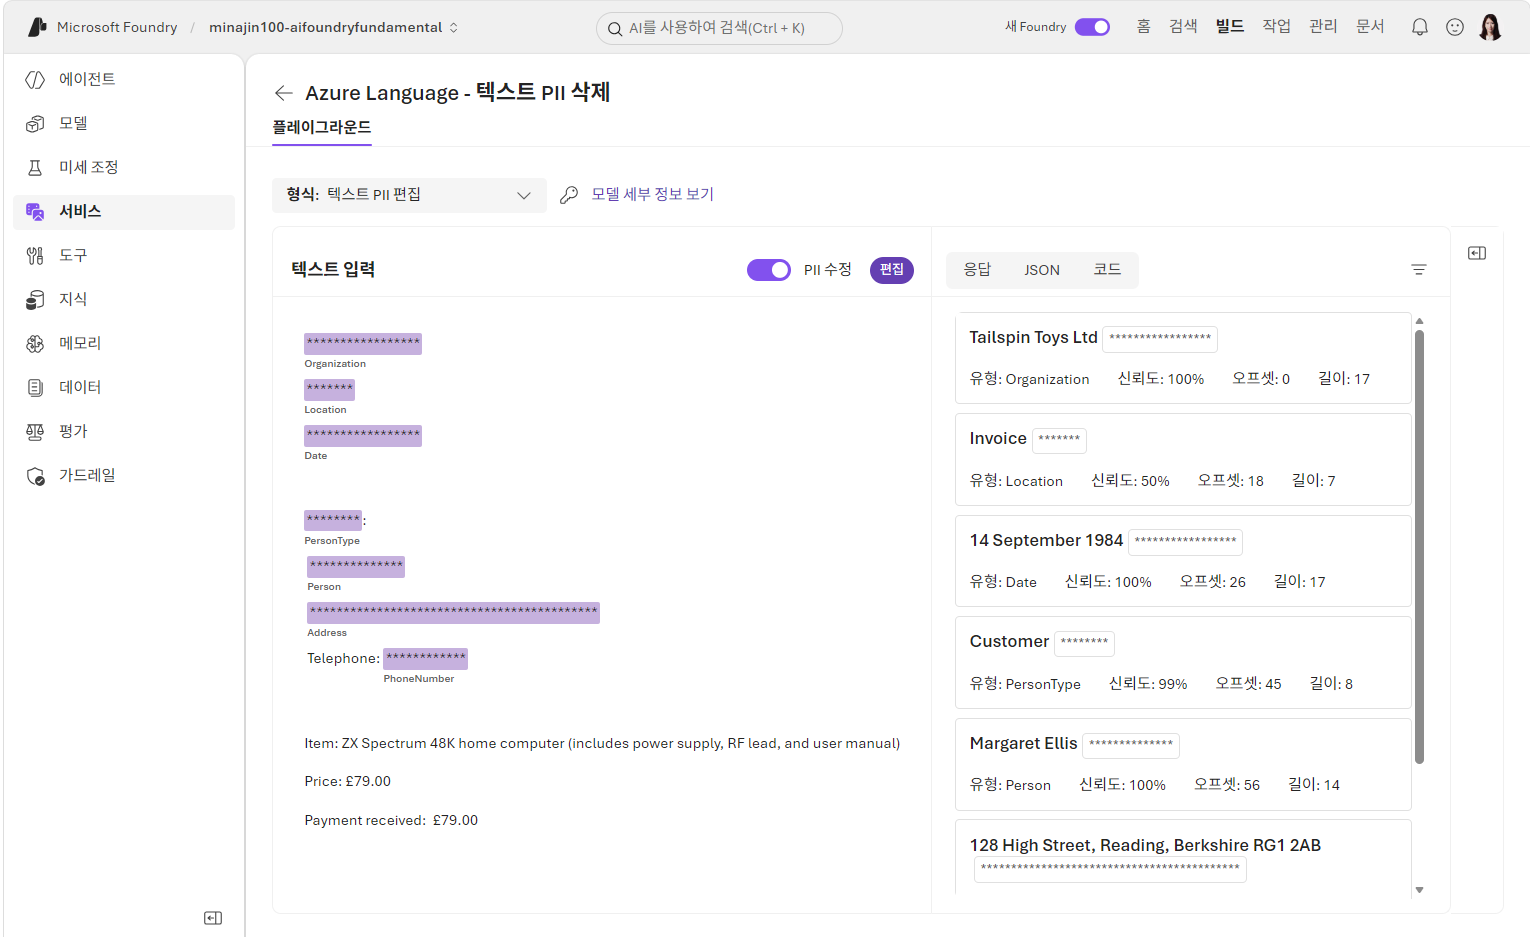Click the redacted PhoneNumber entity in text
This screenshot has width=1530, height=937.
click(x=425, y=658)
